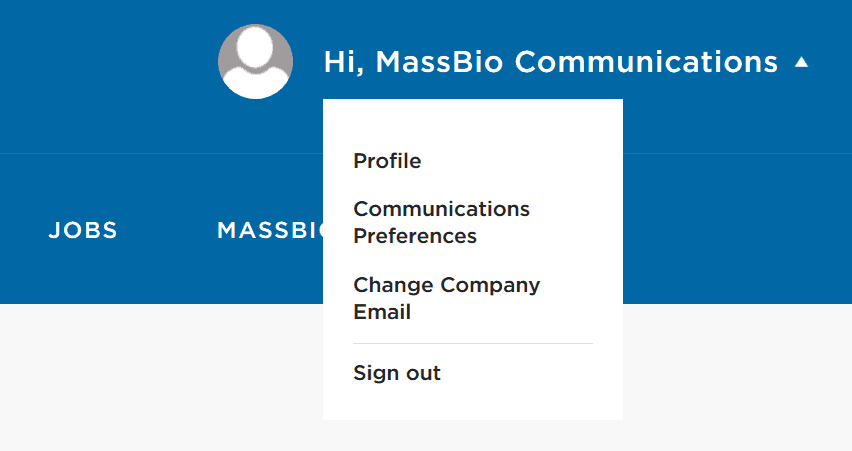Viewport: 852px width, 451px height.
Task: Tap the up-pointing arrow next to Communications
Action: click(x=801, y=62)
